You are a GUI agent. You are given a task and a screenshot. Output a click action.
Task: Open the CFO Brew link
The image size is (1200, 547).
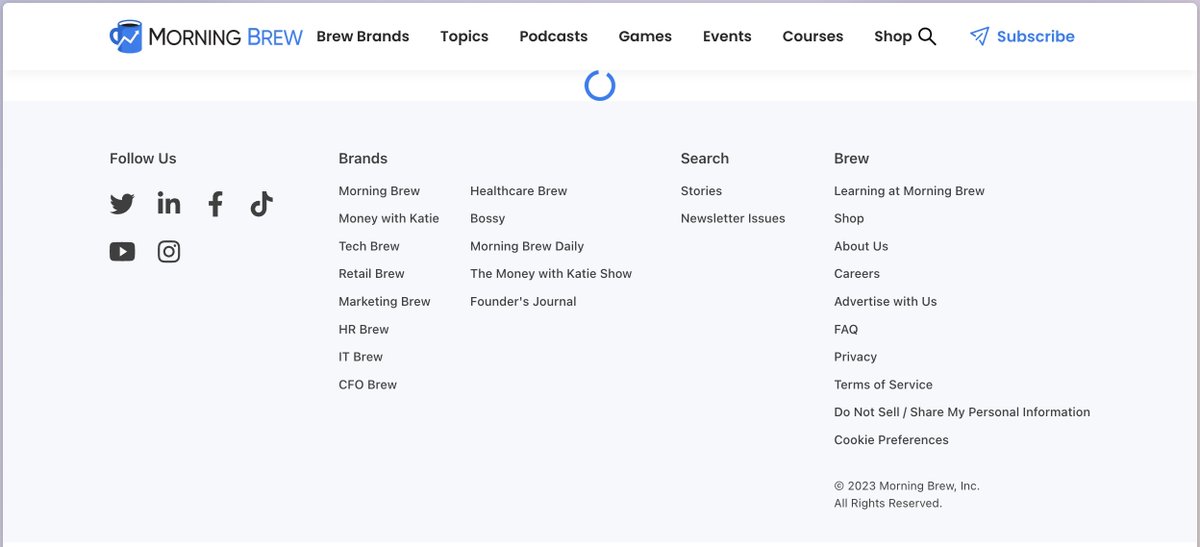368,384
